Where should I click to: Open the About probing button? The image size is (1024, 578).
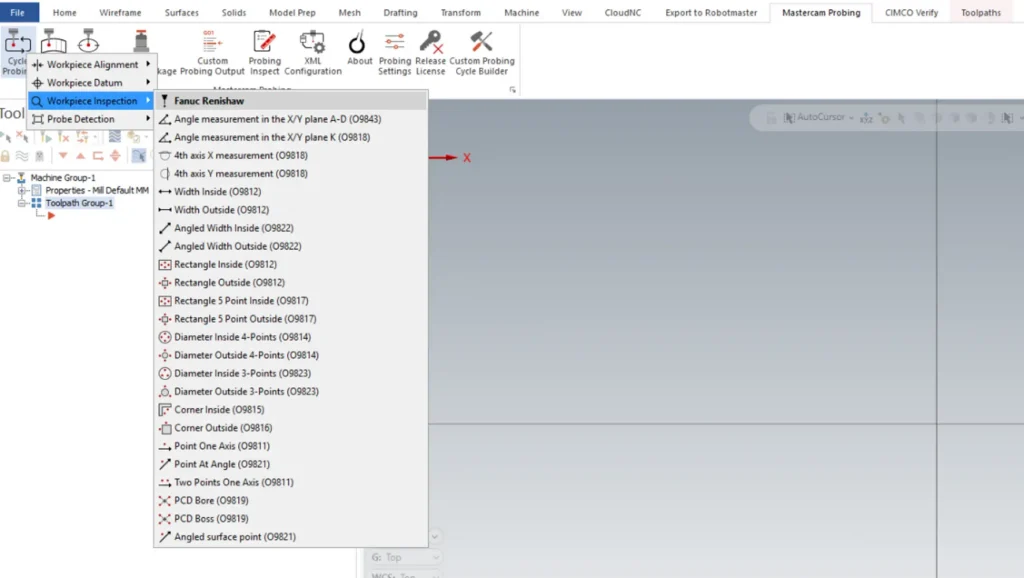(359, 49)
